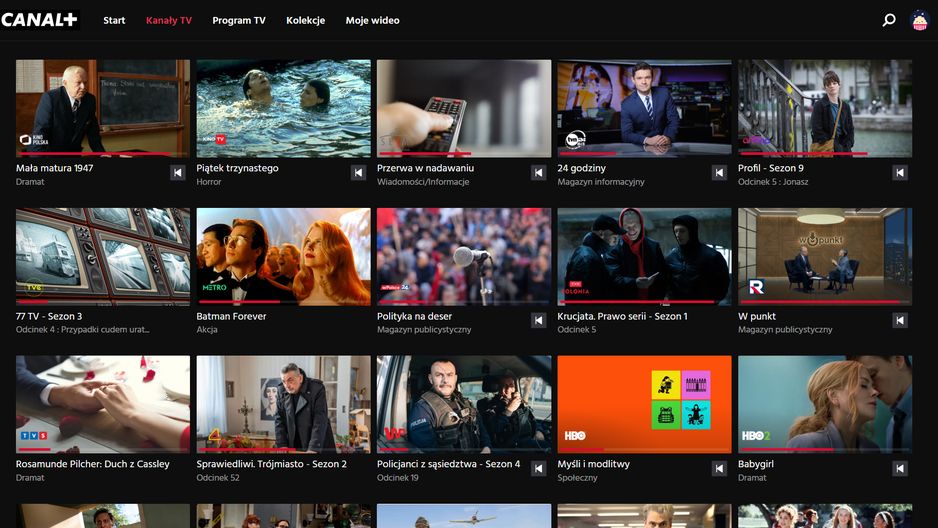Click the Magazyn informacyjny genre text

tap(601, 182)
